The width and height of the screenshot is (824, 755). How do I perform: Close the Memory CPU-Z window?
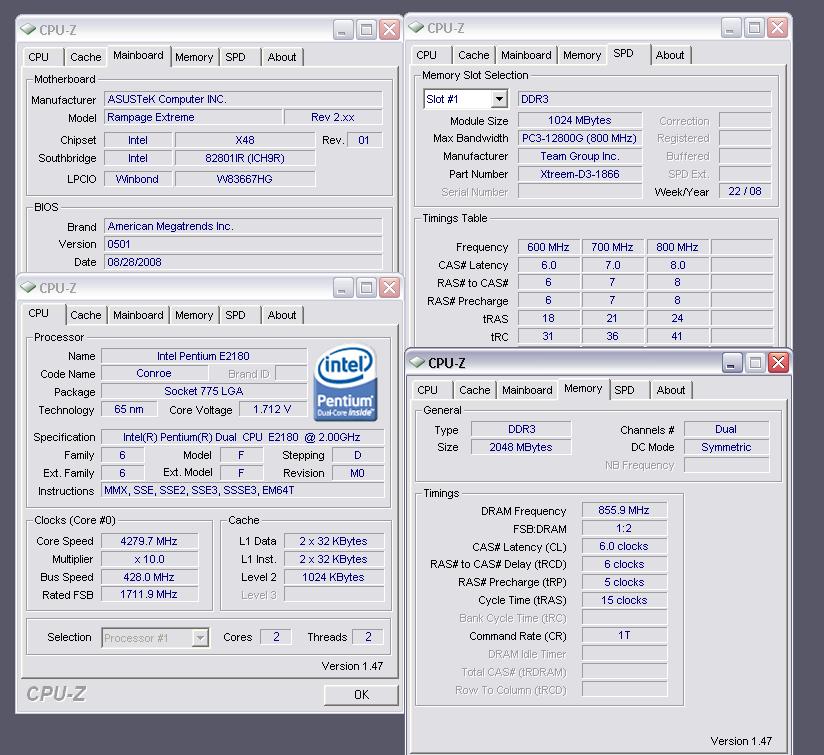[778, 363]
